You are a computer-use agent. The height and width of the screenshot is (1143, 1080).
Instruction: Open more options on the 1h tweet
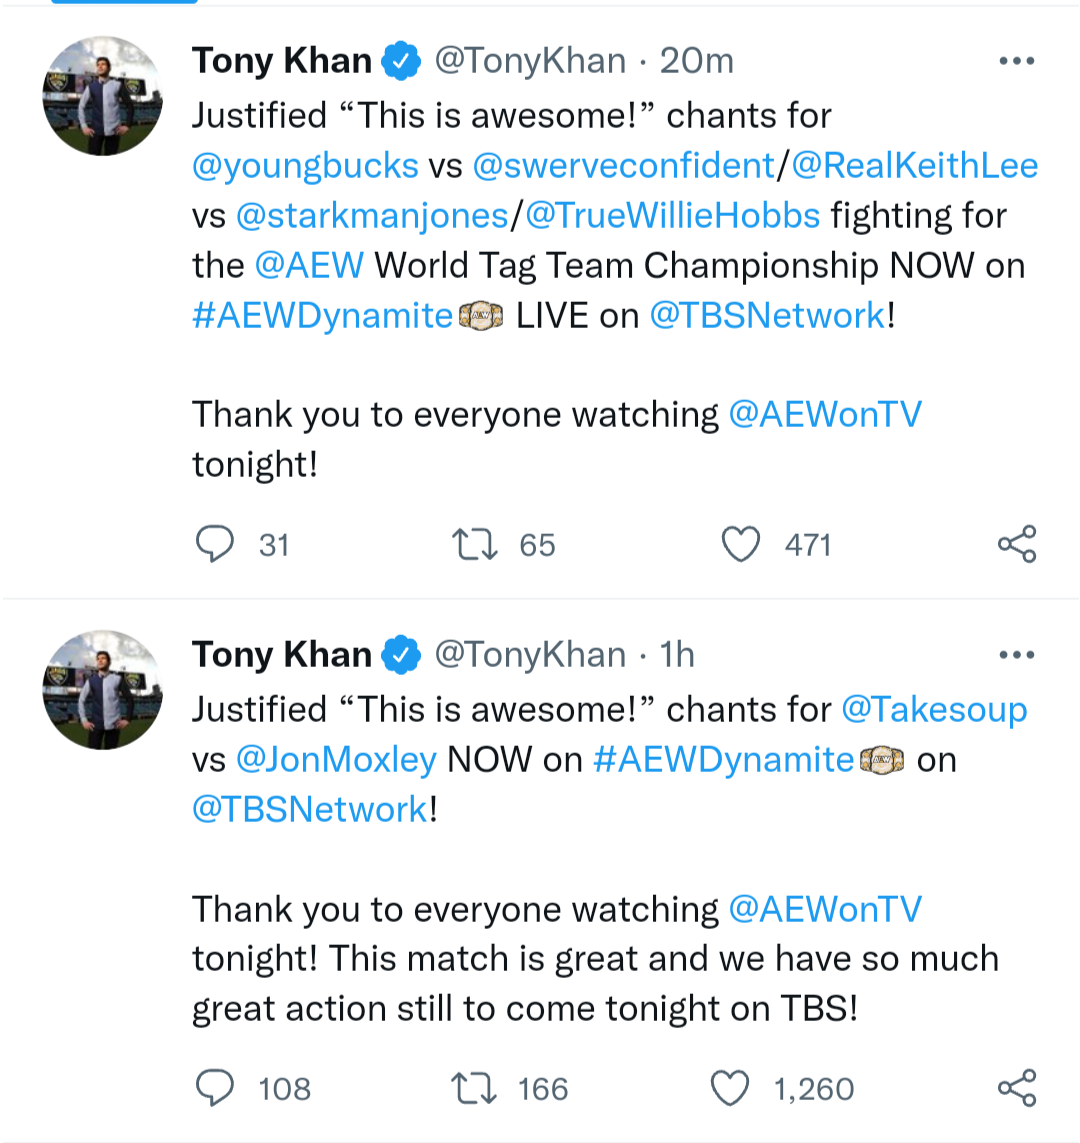point(1016,655)
